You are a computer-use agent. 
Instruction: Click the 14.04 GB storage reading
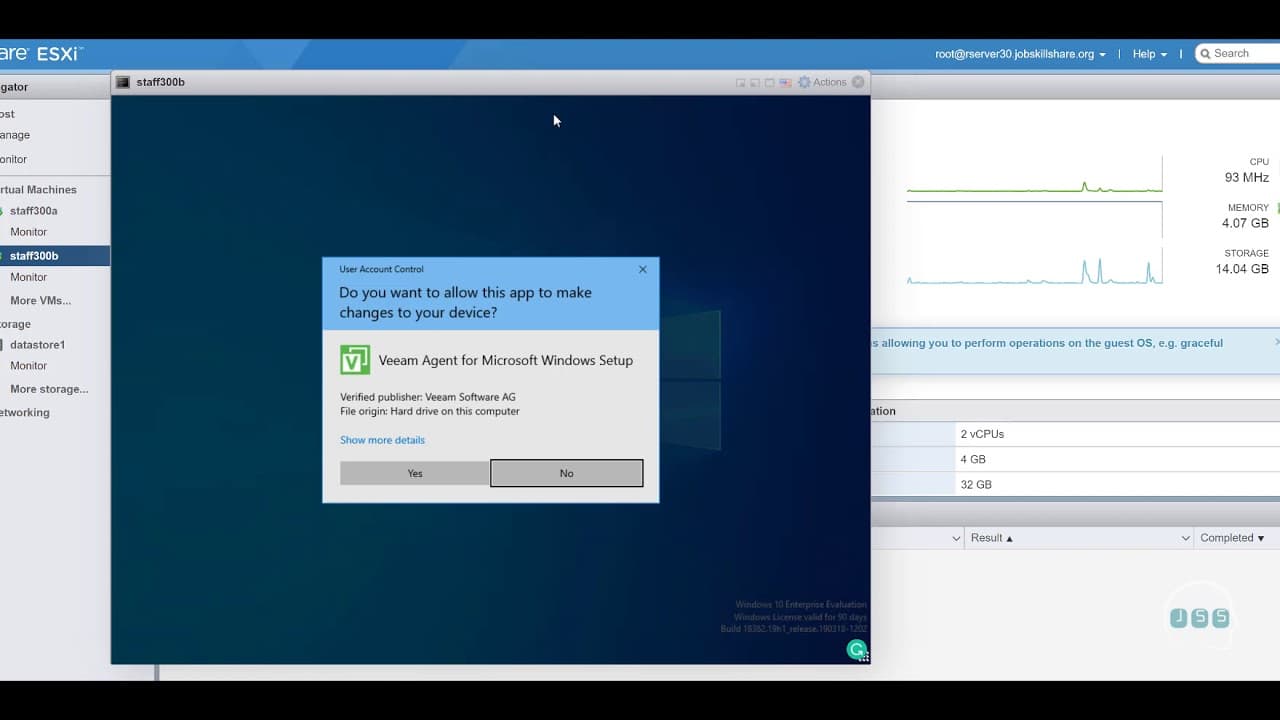(x=1242, y=269)
